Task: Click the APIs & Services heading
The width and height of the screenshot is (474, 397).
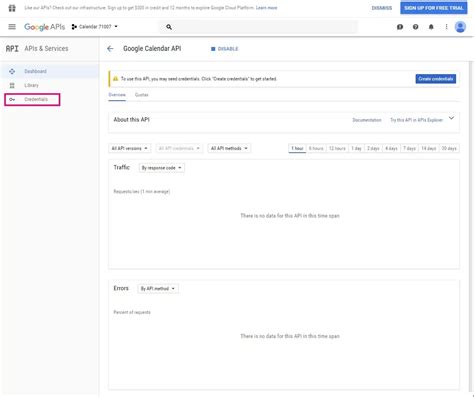Action: pyautogui.click(x=46, y=49)
